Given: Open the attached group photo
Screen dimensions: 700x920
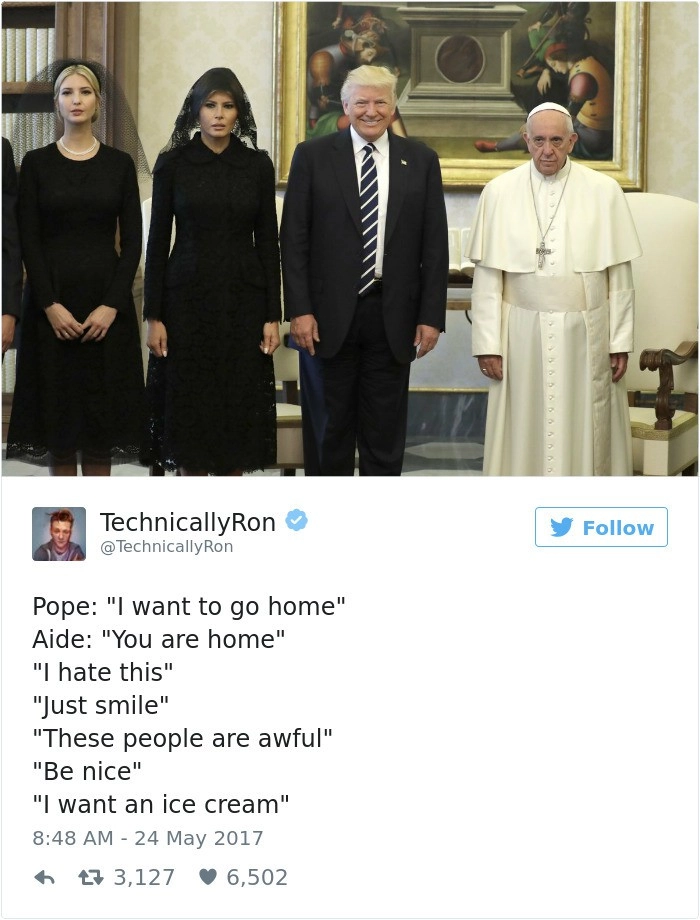Looking at the screenshot, I should [x=350, y=239].
